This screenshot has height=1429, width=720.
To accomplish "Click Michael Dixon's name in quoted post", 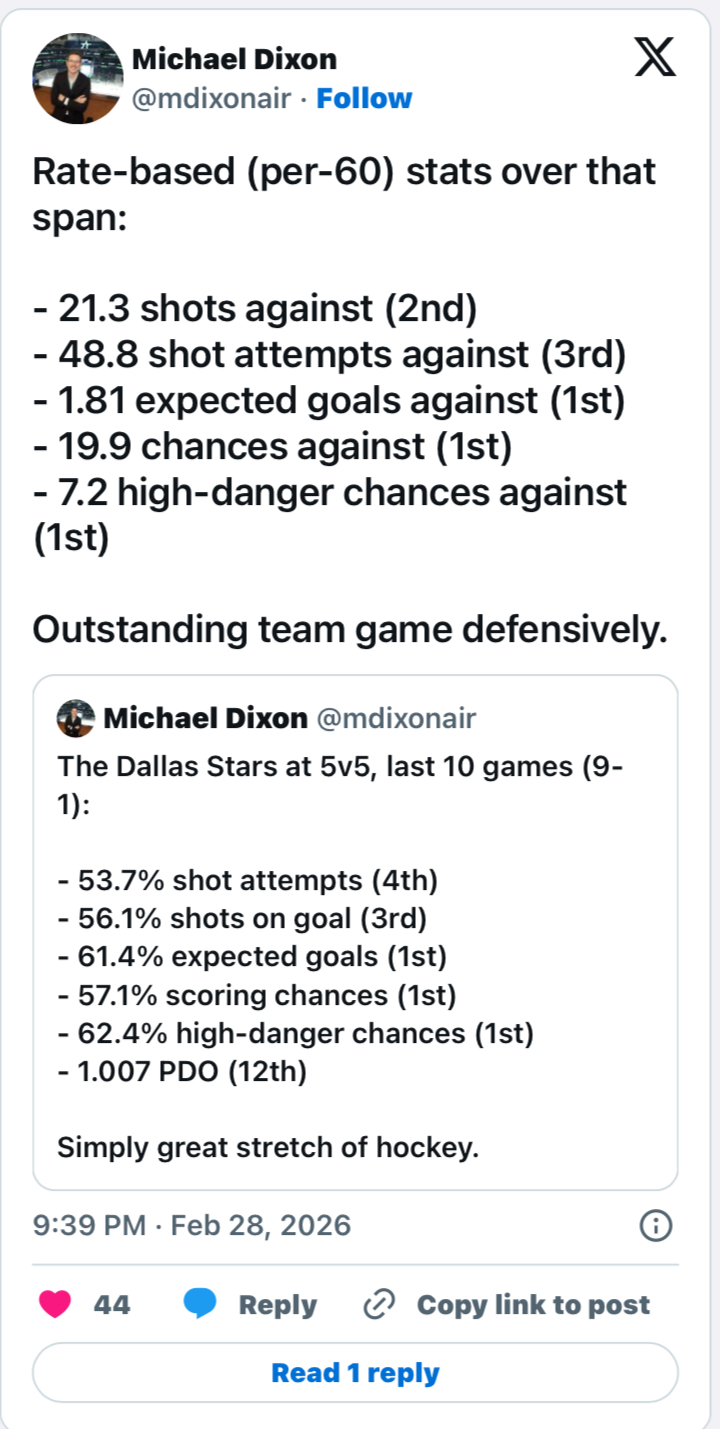I will coord(205,718).
